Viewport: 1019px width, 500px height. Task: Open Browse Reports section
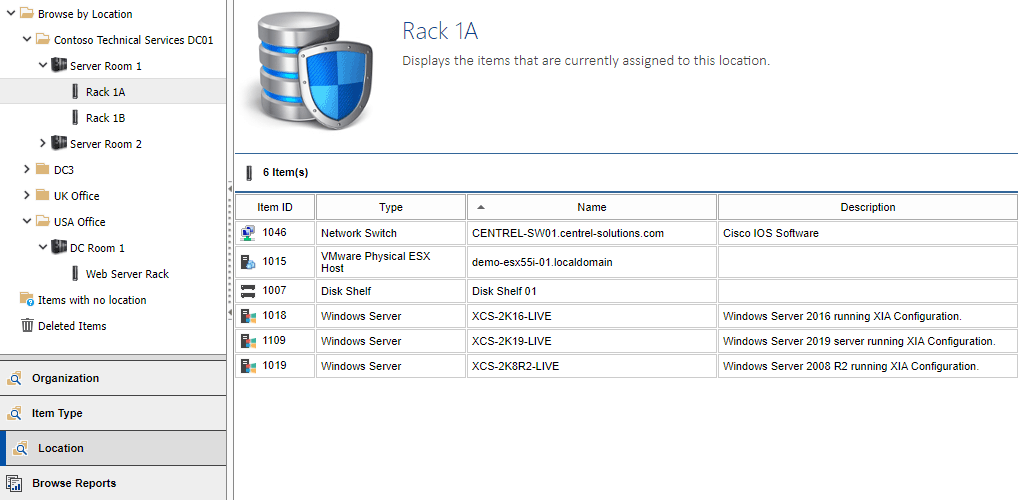(x=73, y=483)
